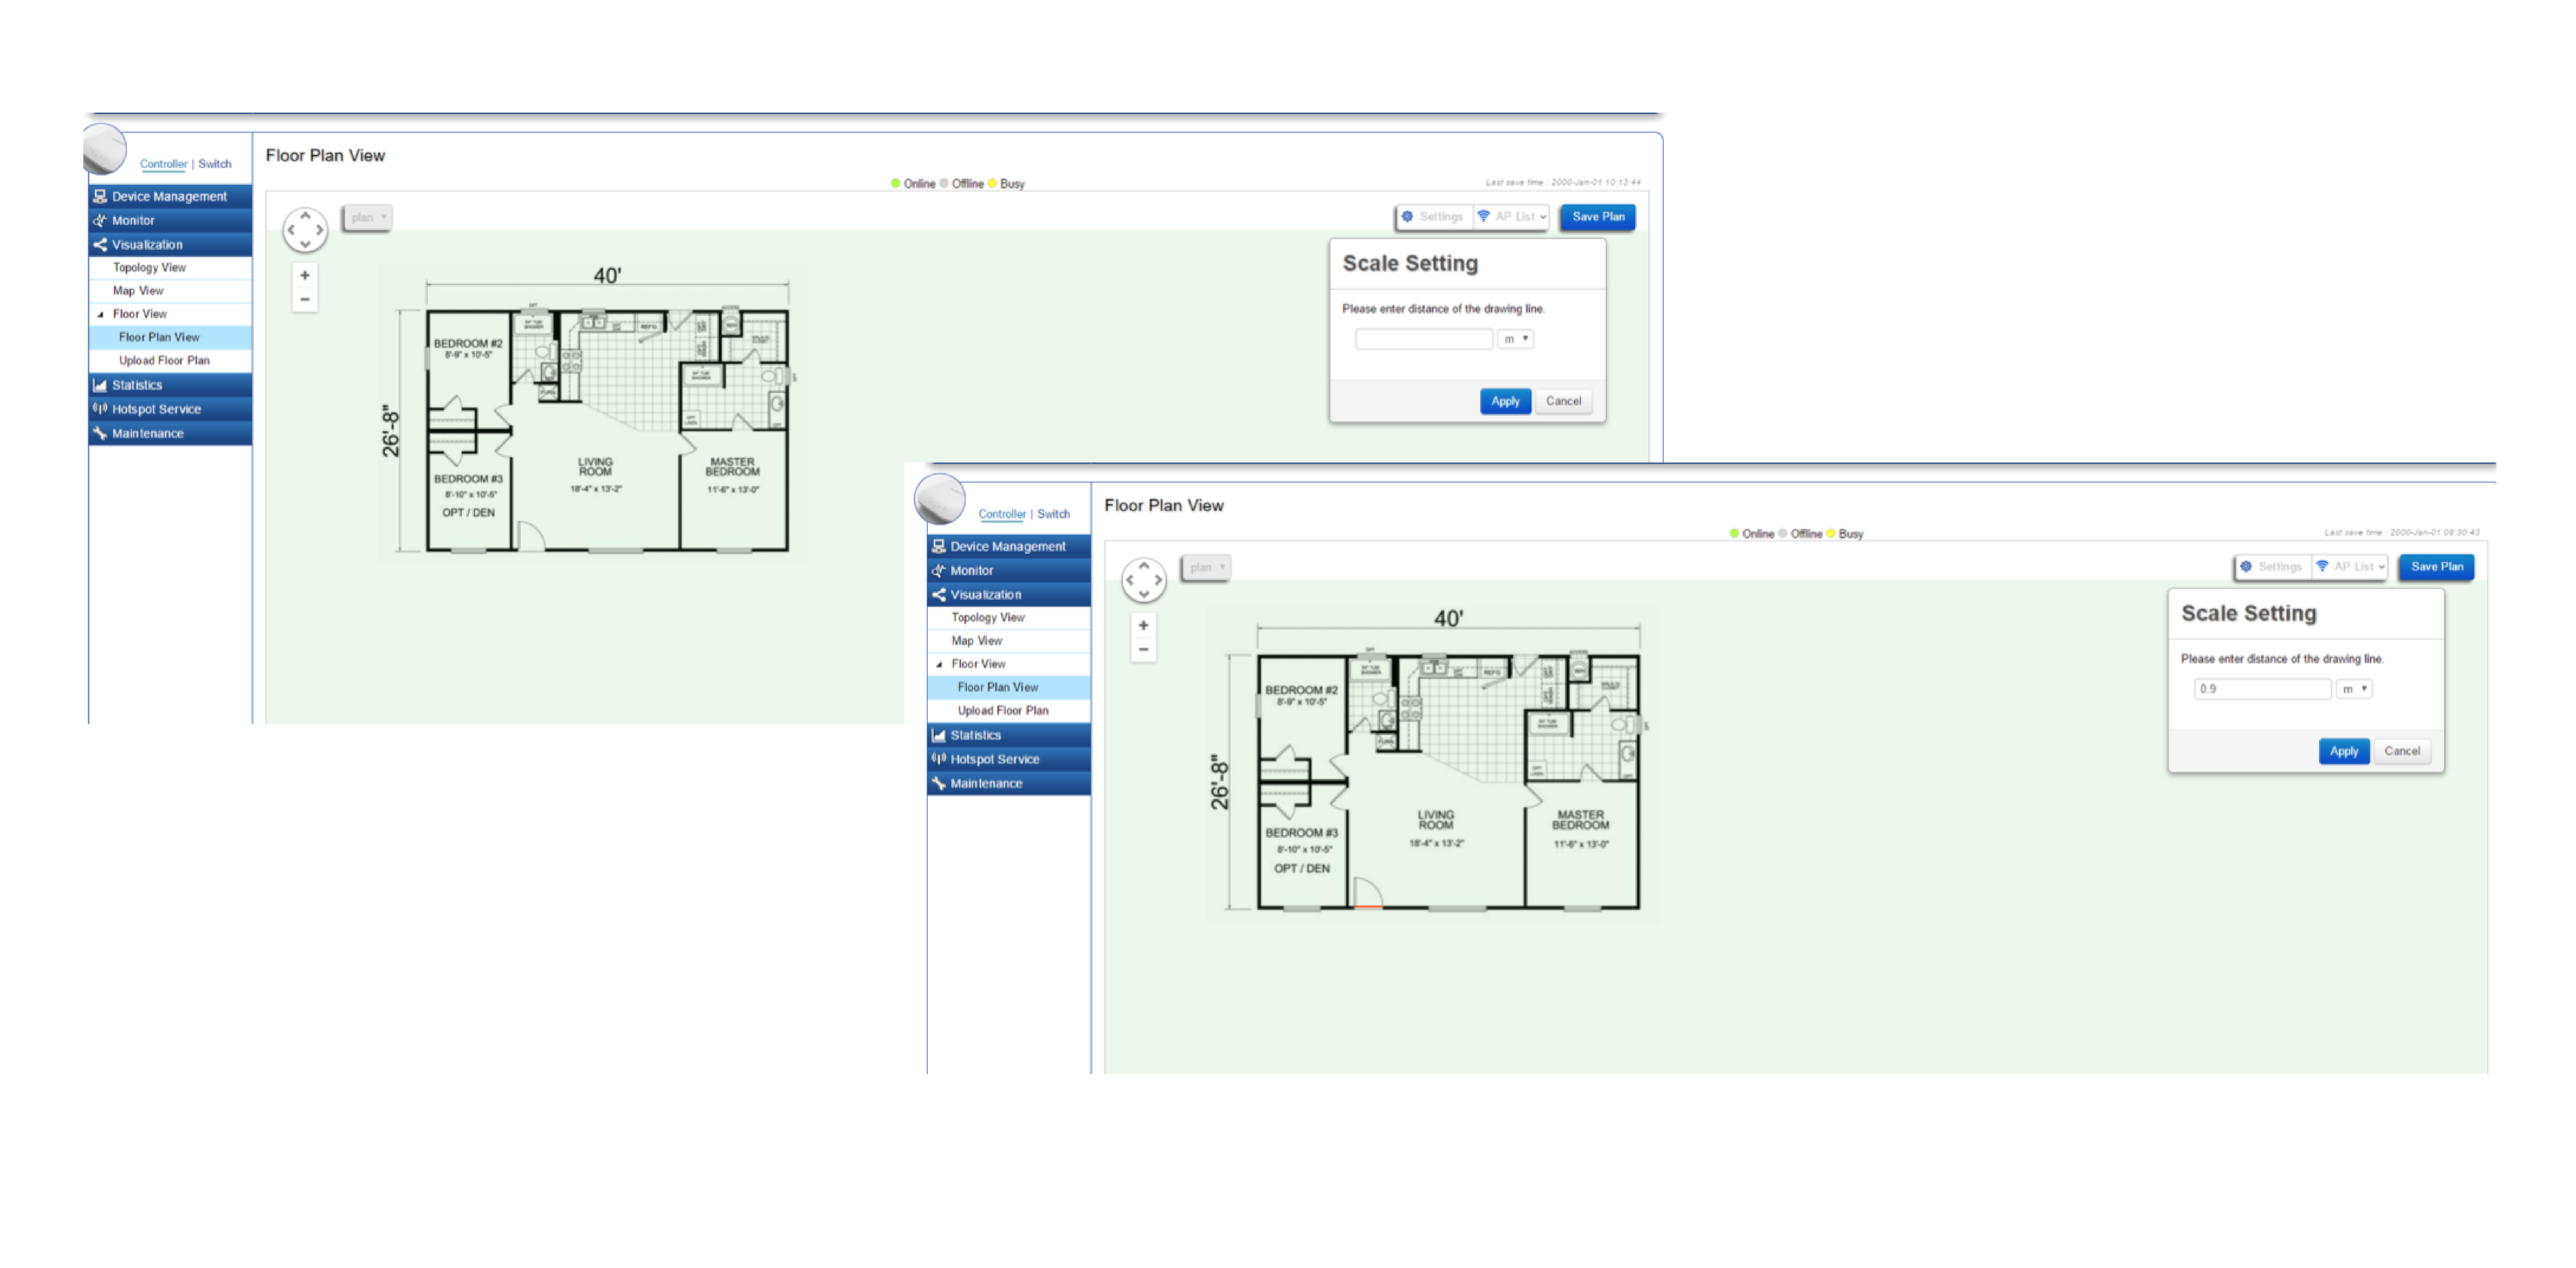Open Hotspot Service in lower-right window
The image size is (2576, 1268).
(1009, 759)
